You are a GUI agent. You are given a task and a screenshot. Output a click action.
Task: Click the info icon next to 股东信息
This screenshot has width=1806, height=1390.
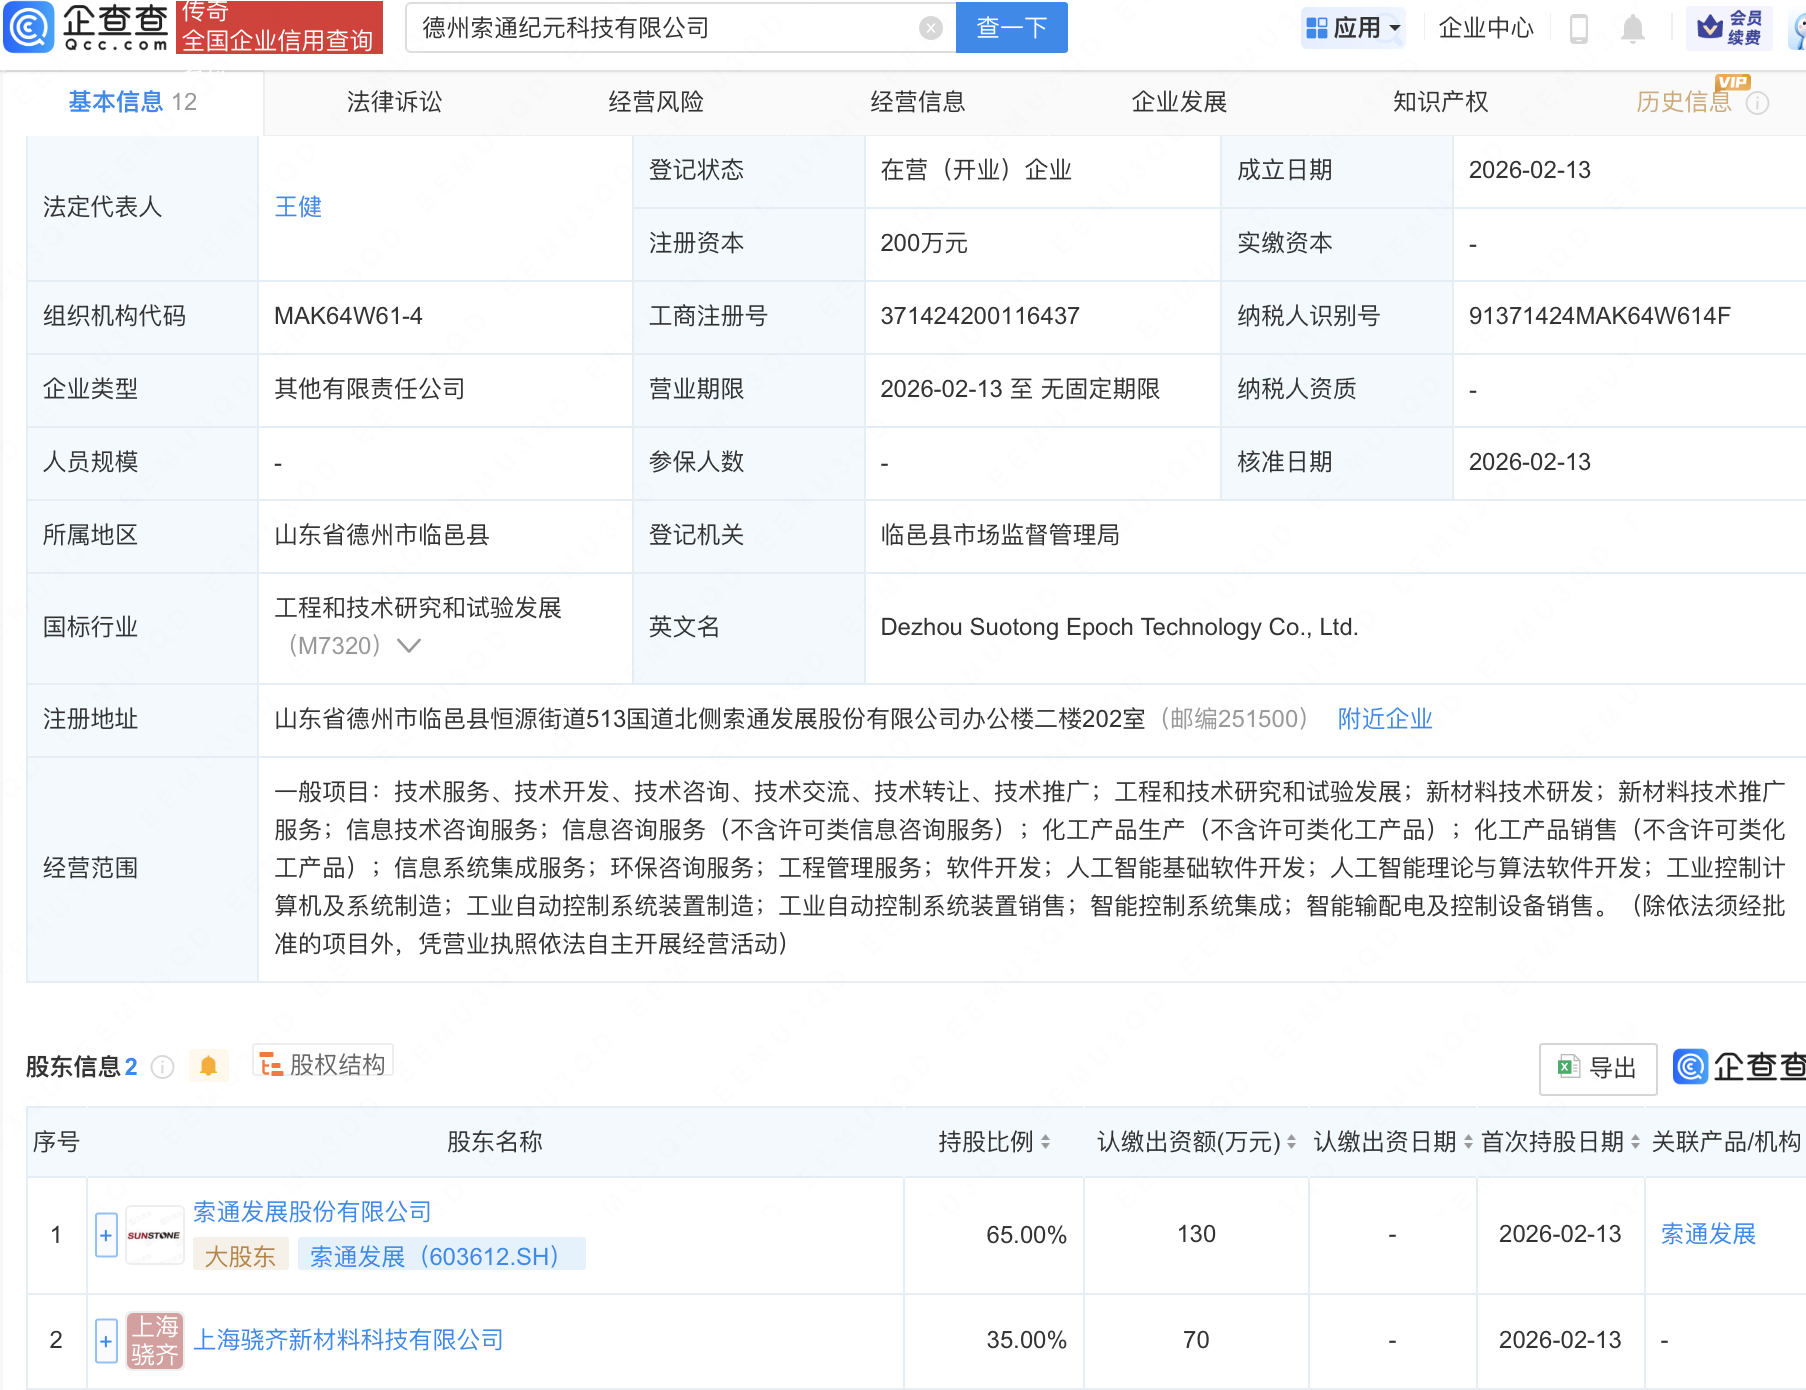point(163,1067)
